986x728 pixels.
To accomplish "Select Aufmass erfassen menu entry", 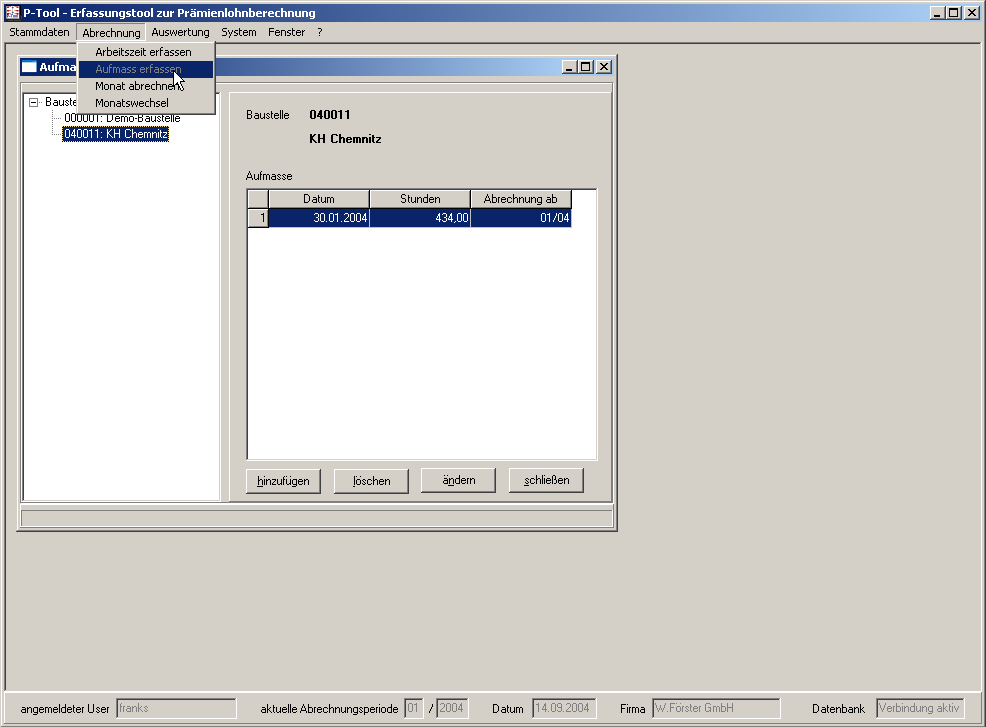I will click(138, 69).
